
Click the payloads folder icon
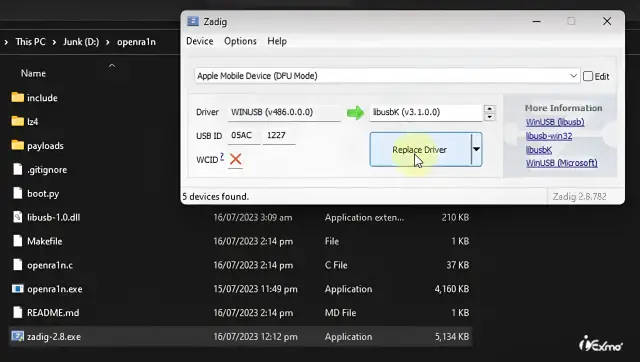point(18,145)
